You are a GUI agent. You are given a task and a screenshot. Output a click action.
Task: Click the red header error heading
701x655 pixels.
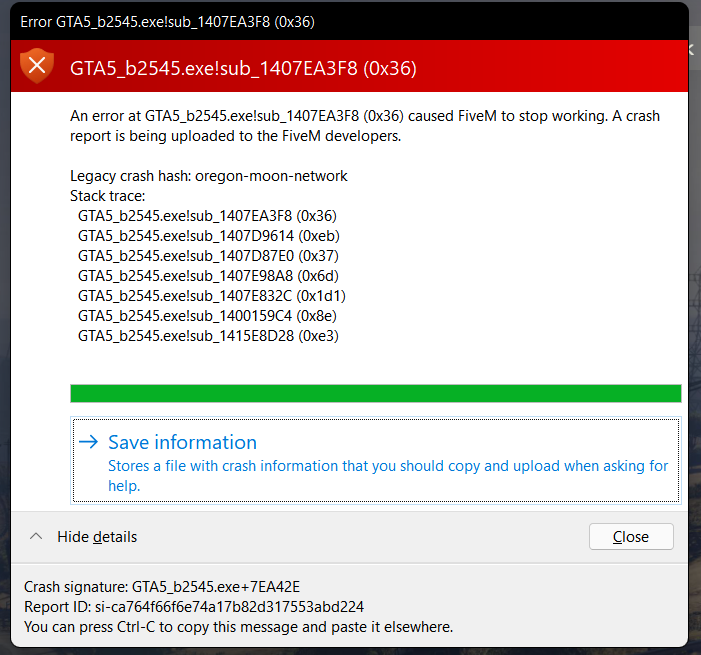pyautogui.click(x=243, y=68)
